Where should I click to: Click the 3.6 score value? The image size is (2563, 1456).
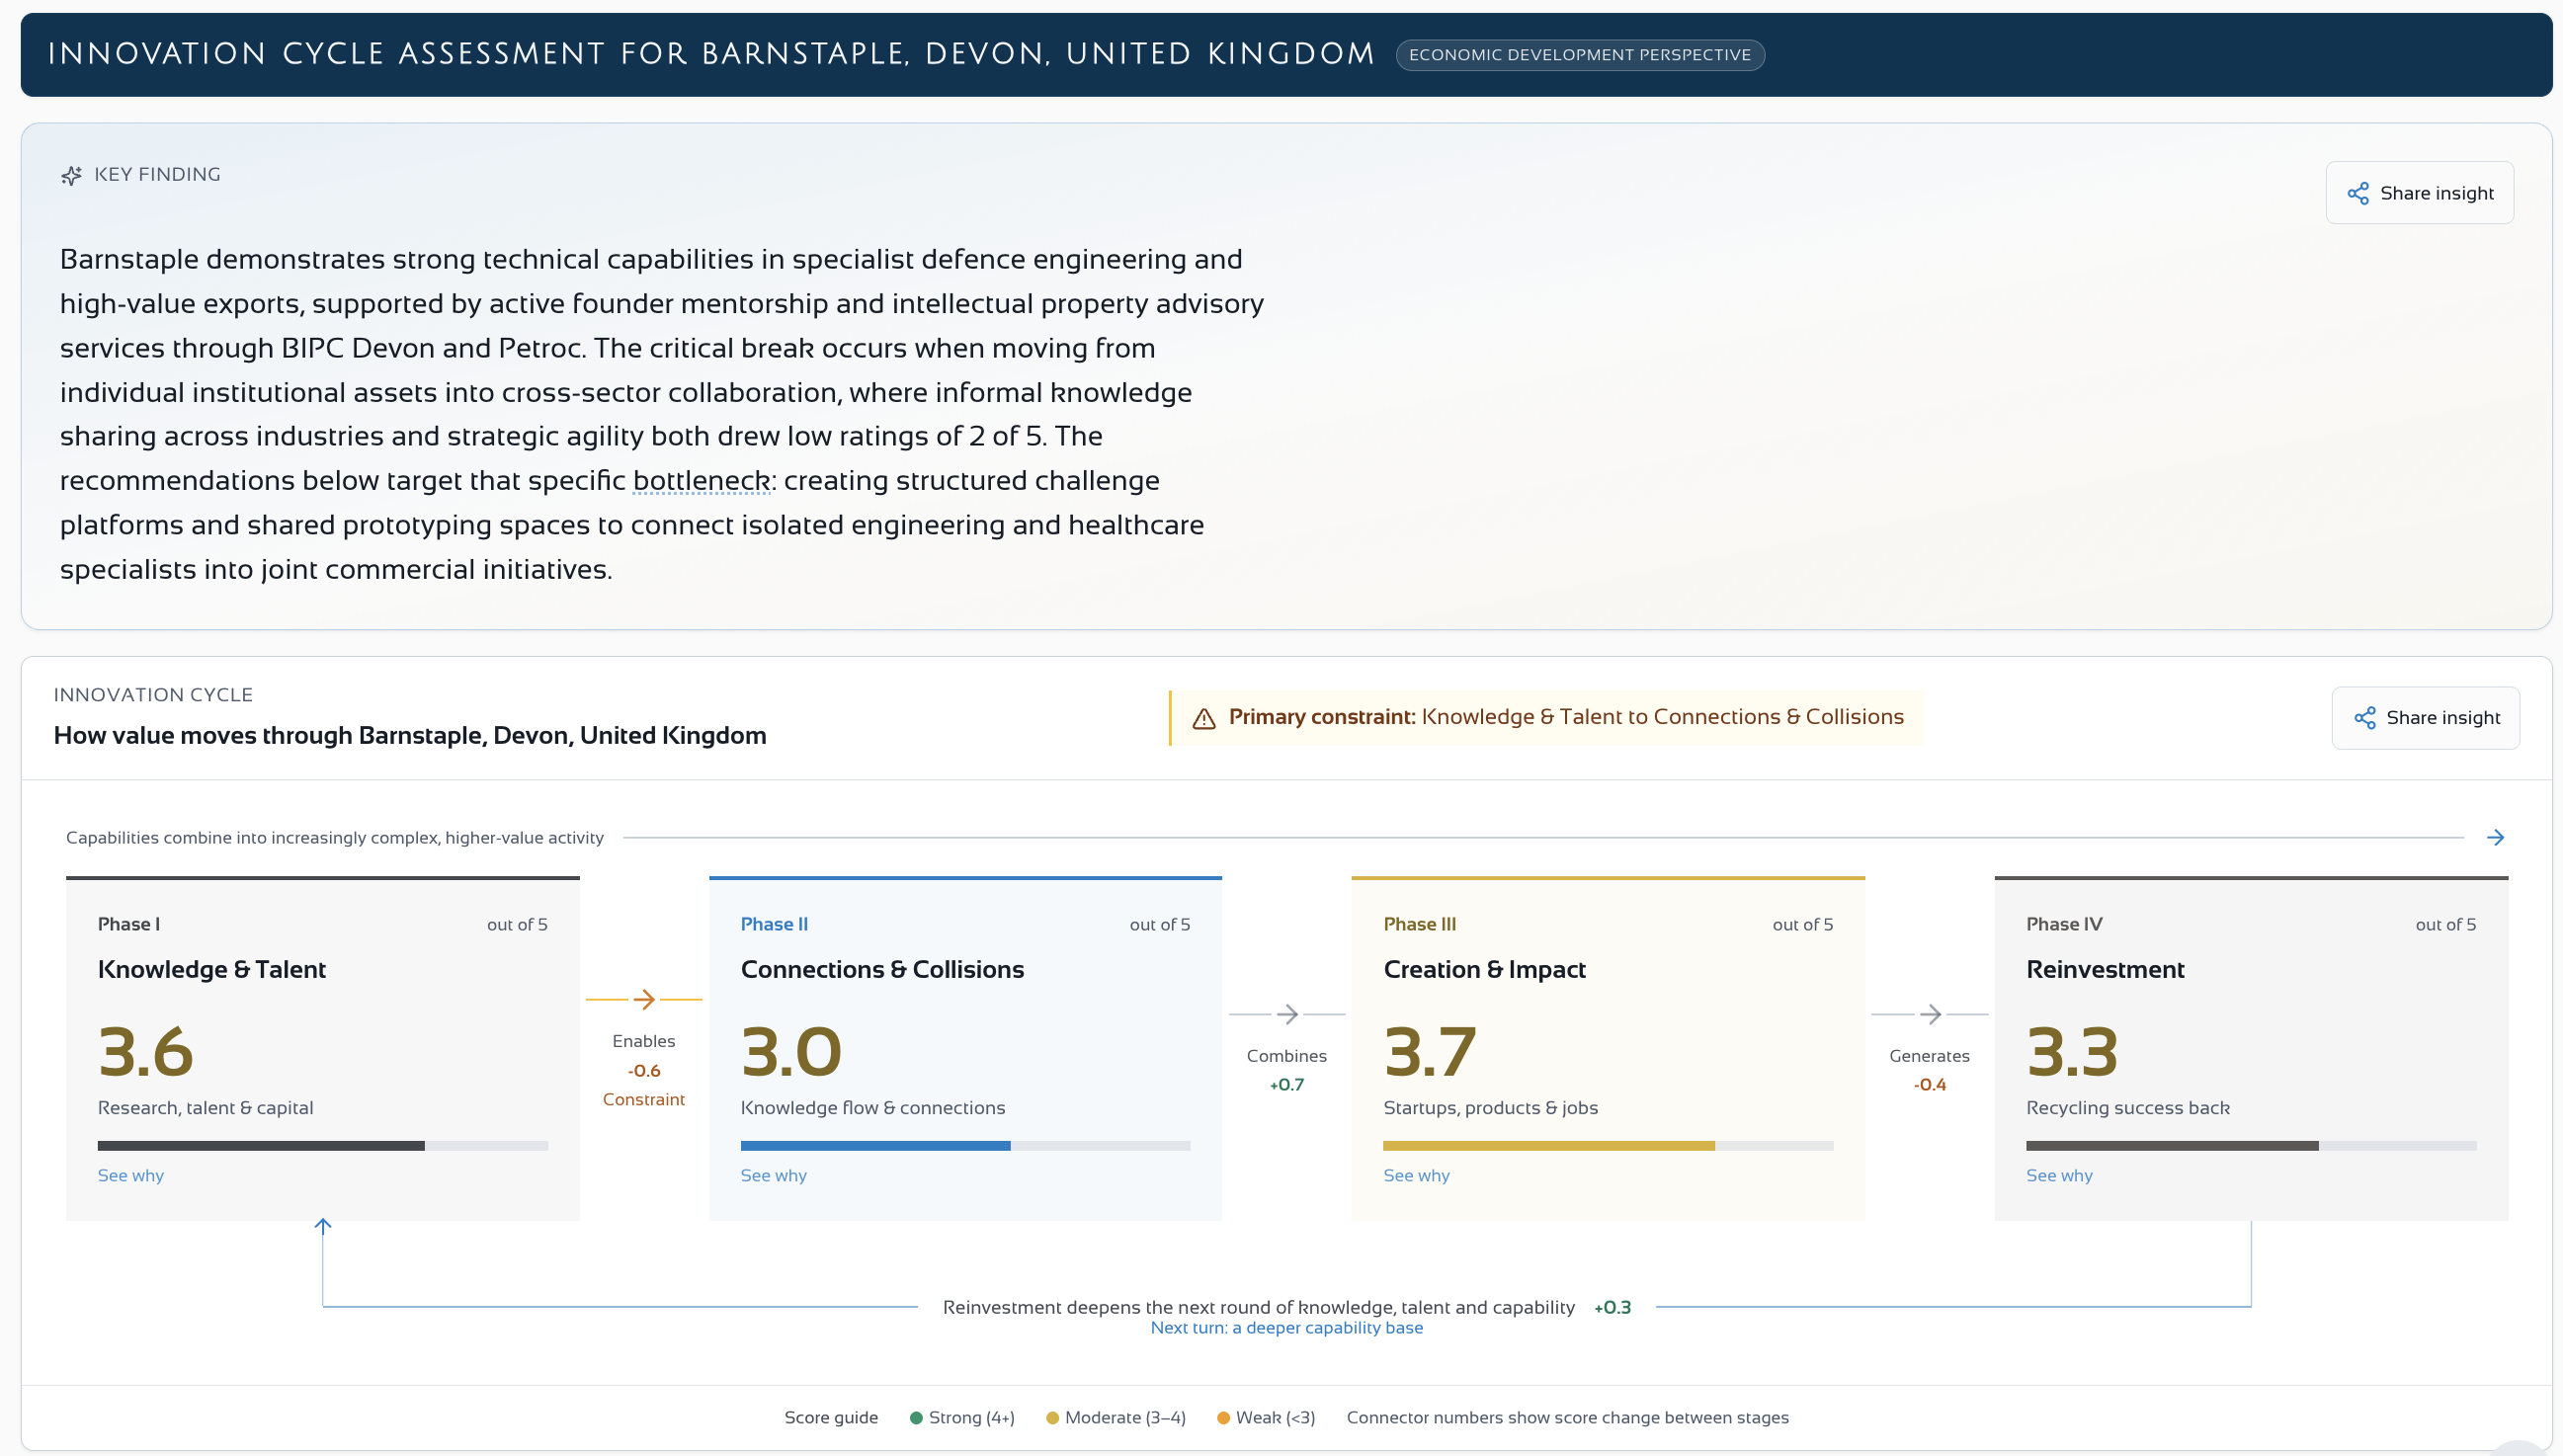click(x=146, y=1052)
